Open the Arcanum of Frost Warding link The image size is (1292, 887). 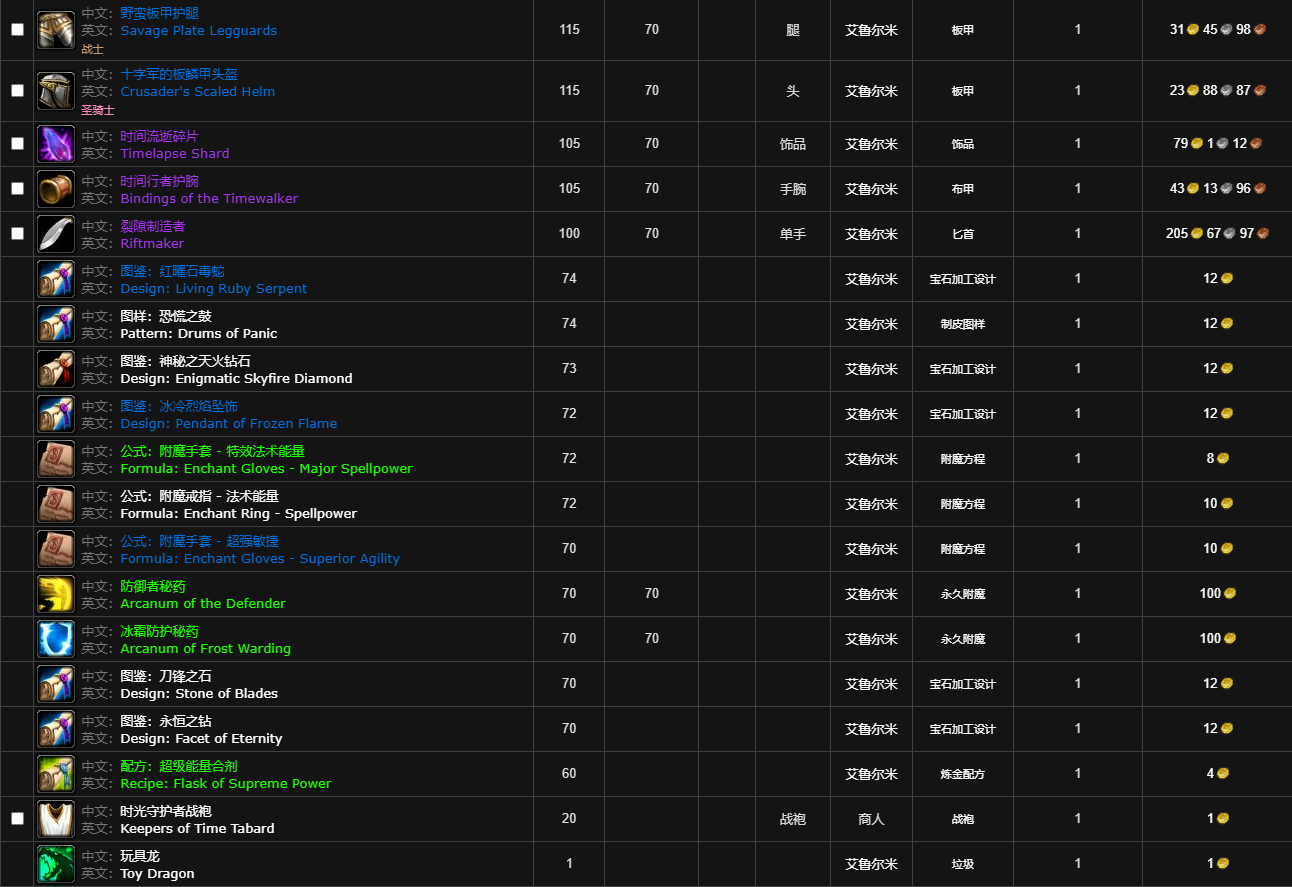(205, 649)
